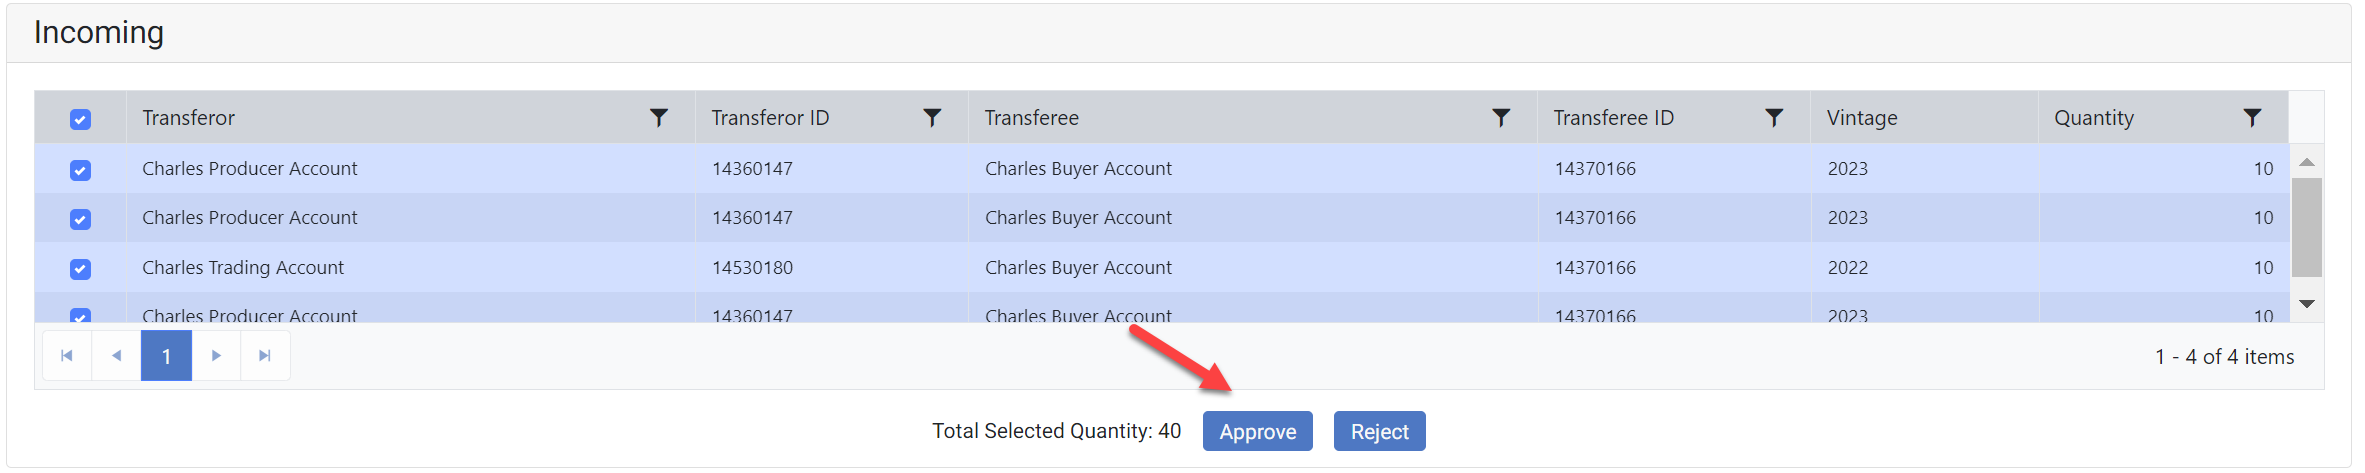Go to first page of results
The height and width of the screenshot is (473, 2365).
pyautogui.click(x=67, y=356)
